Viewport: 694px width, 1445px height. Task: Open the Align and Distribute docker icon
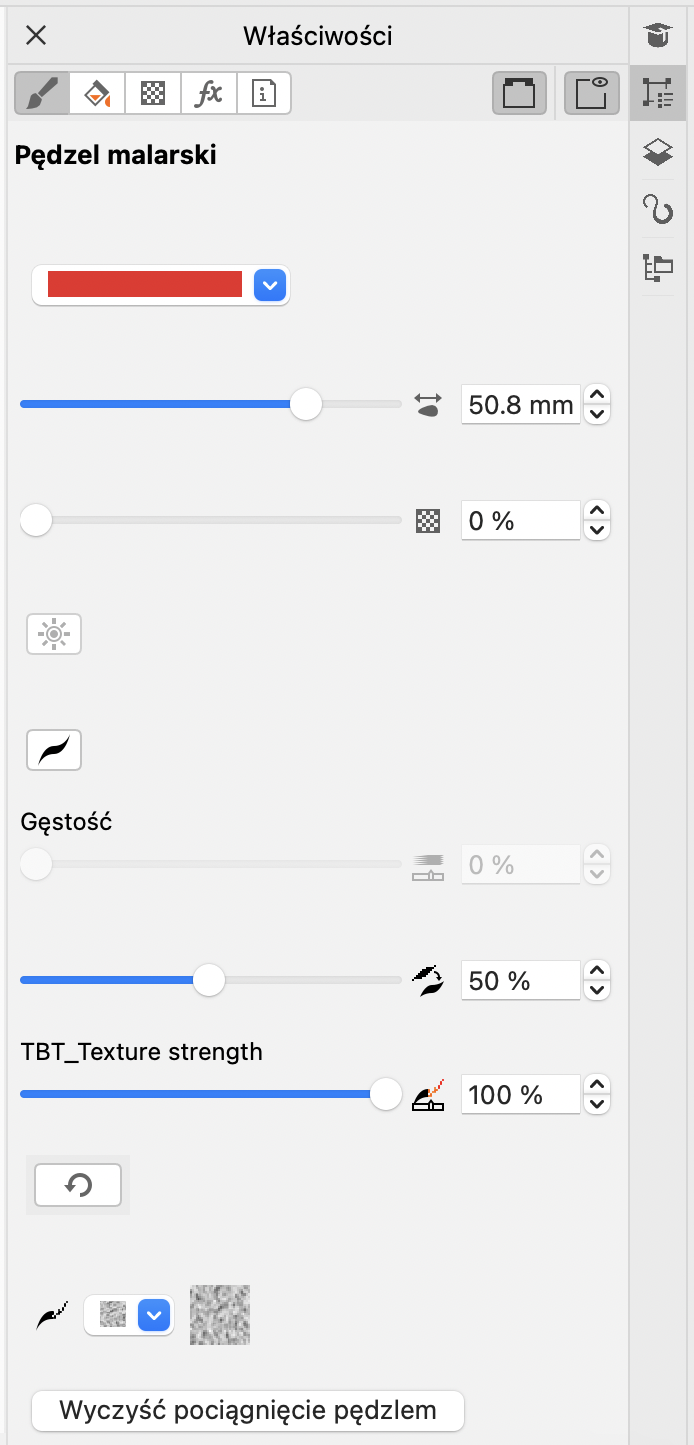pyautogui.click(x=657, y=268)
